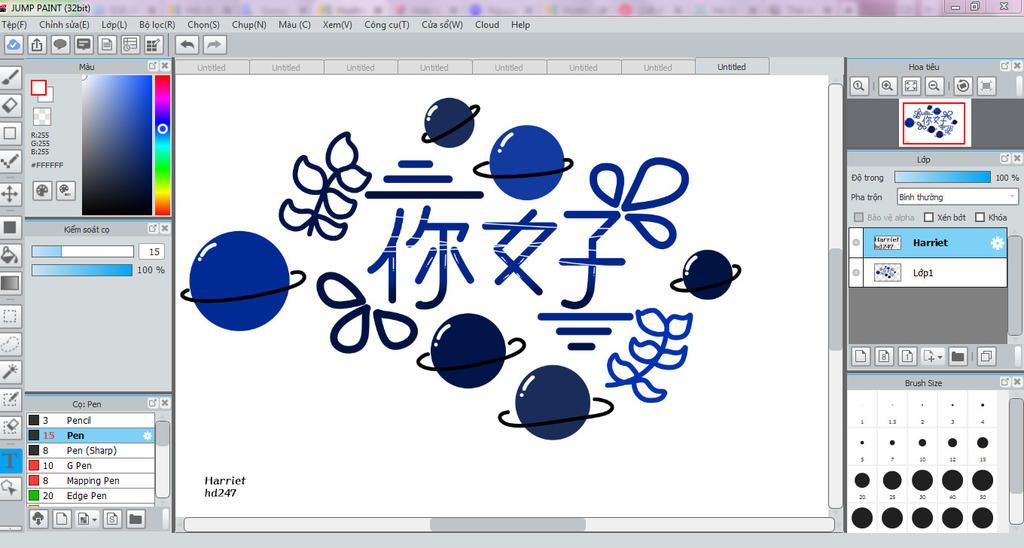Click the share/export icon in toolbar

pyautogui.click(x=37, y=44)
